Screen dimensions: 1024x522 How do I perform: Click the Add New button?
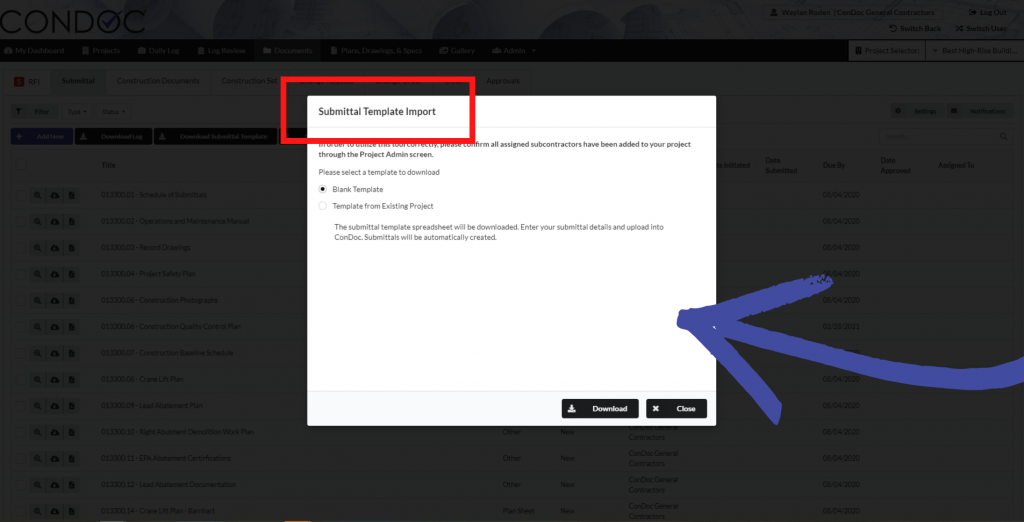(42, 137)
